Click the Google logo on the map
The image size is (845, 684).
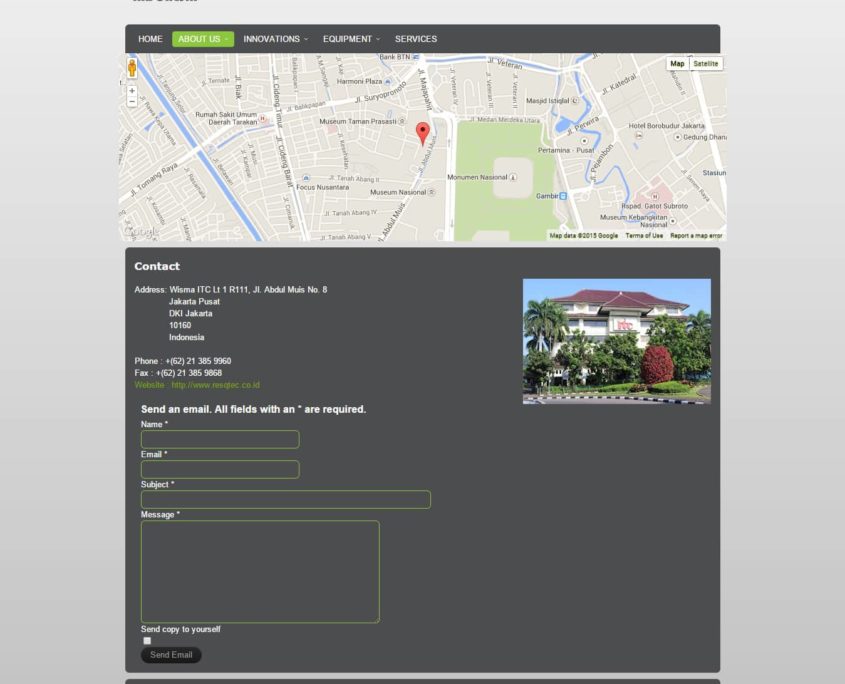coord(141,232)
